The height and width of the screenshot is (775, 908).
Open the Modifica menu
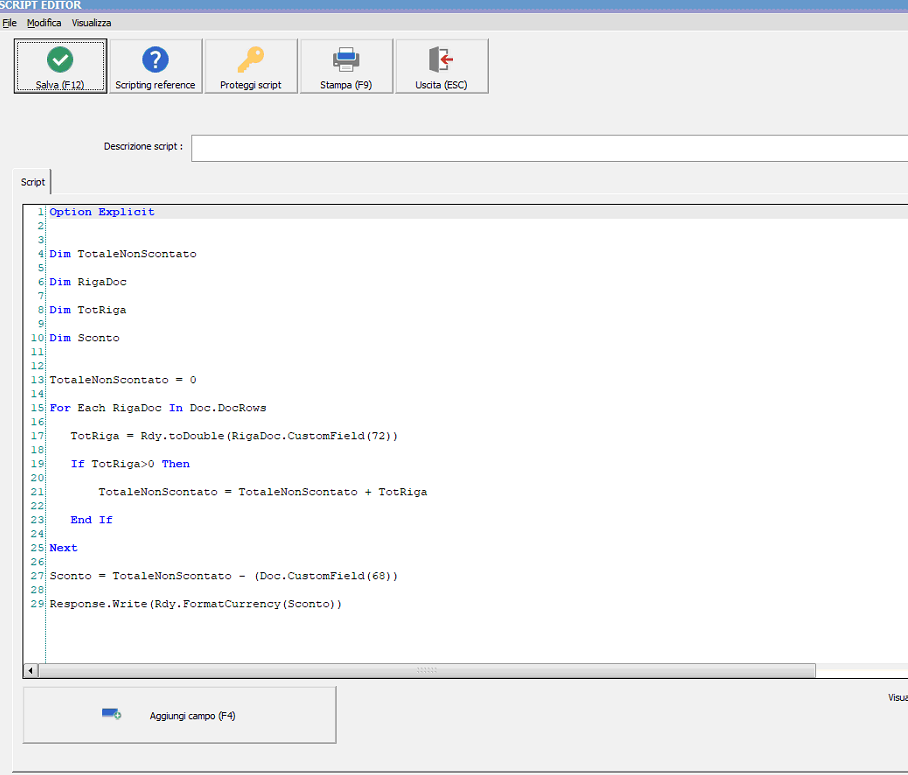coord(44,23)
